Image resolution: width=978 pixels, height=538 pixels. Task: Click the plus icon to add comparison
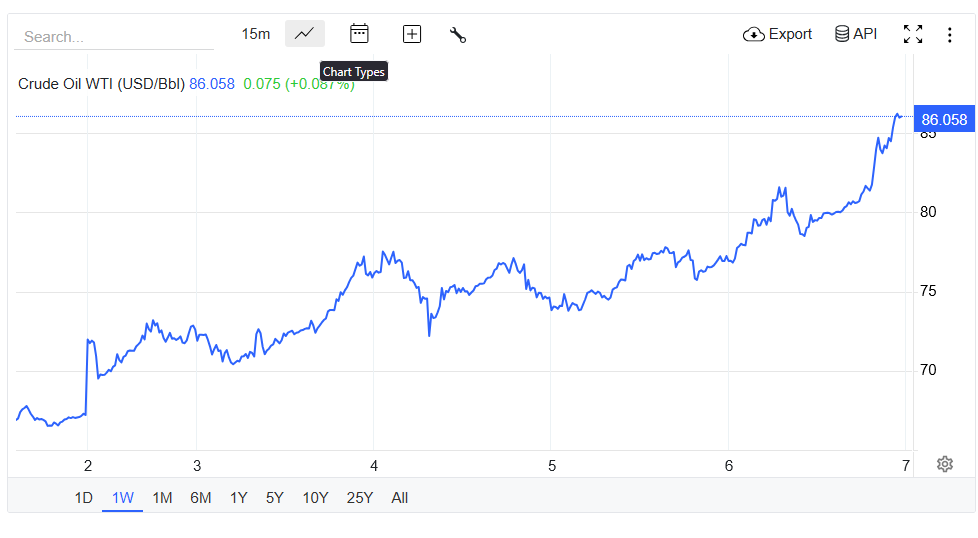[x=412, y=34]
